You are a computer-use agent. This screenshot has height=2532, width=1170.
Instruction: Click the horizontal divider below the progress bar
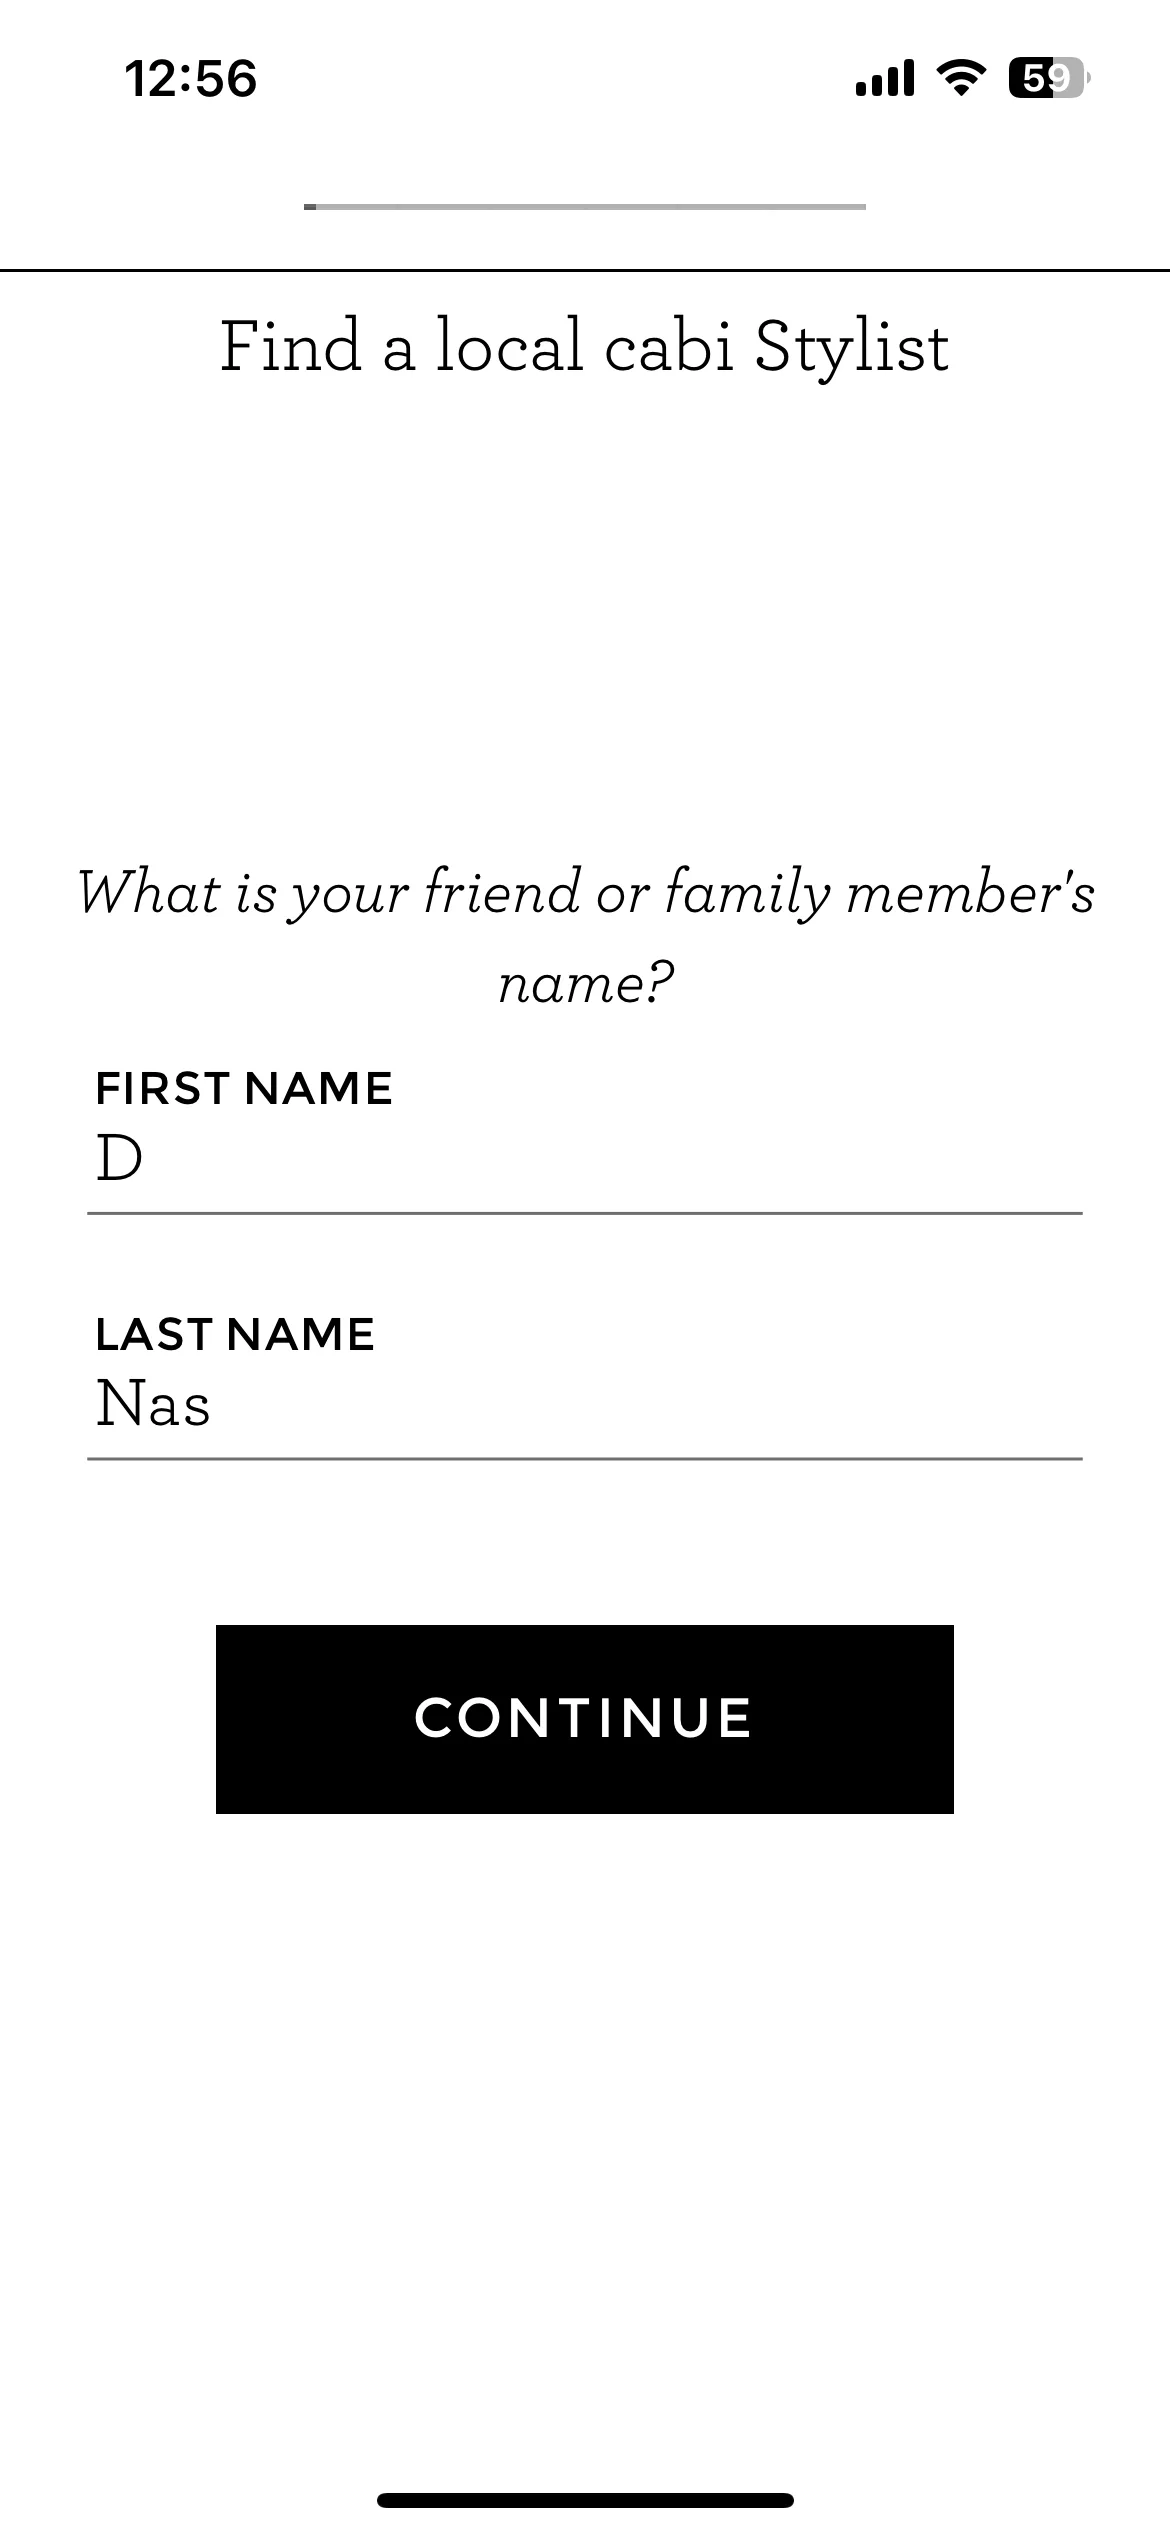click(x=585, y=270)
